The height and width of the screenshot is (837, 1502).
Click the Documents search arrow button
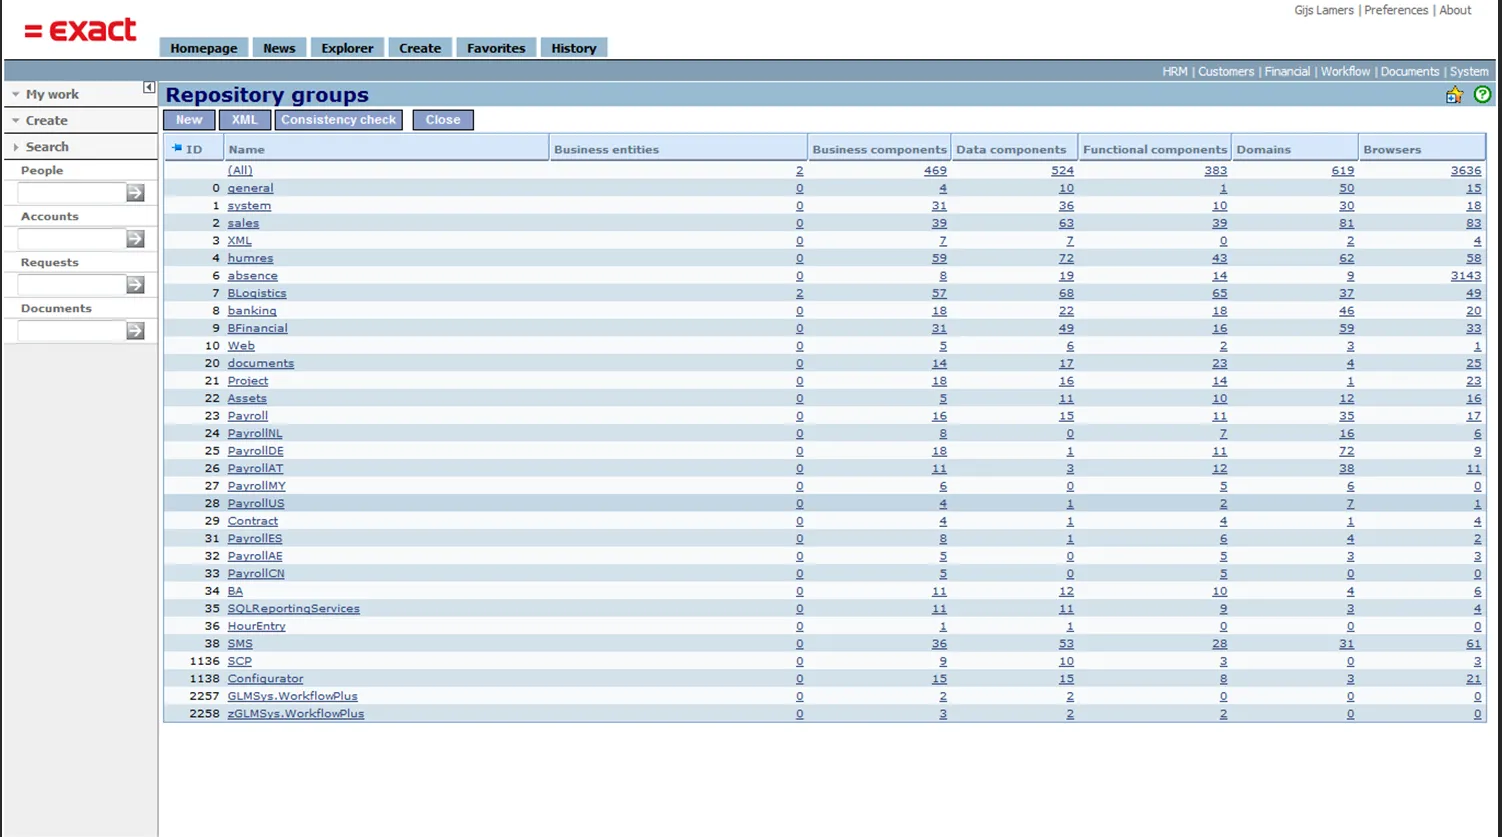click(135, 331)
